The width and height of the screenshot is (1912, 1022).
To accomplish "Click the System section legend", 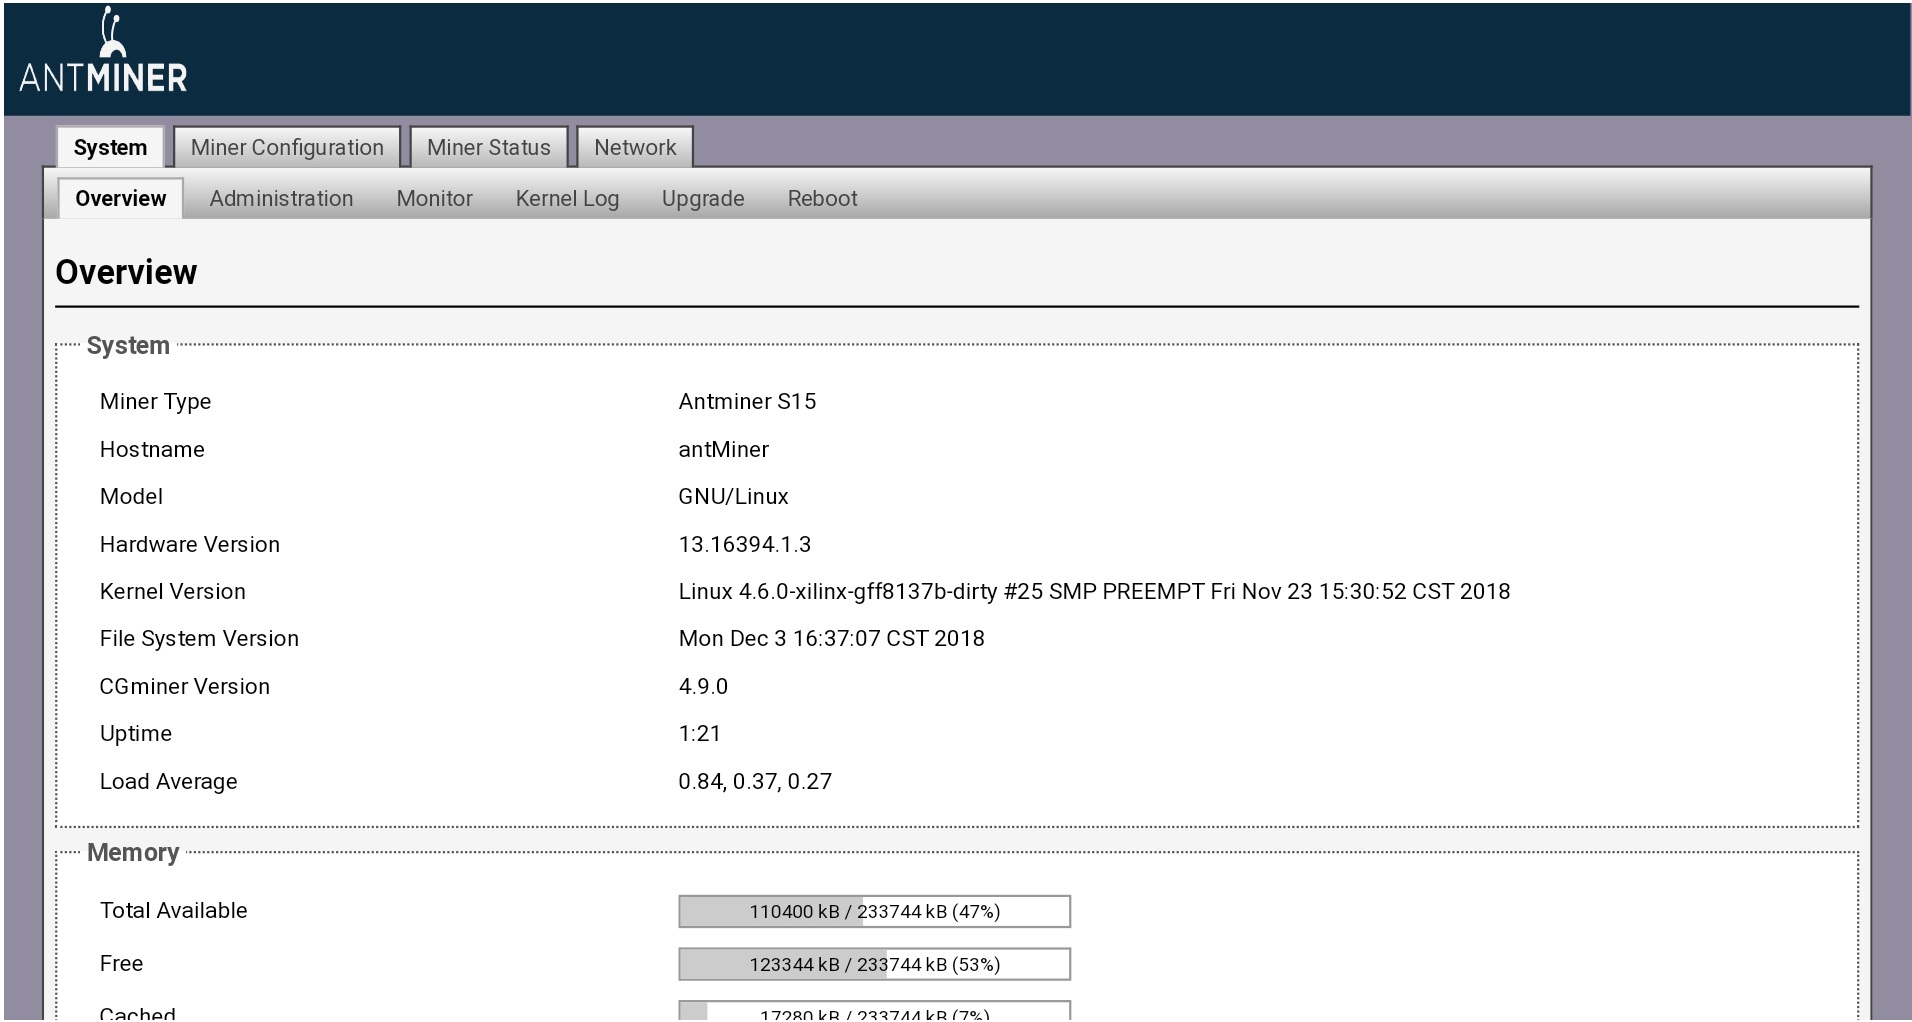I will click(x=128, y=346).
